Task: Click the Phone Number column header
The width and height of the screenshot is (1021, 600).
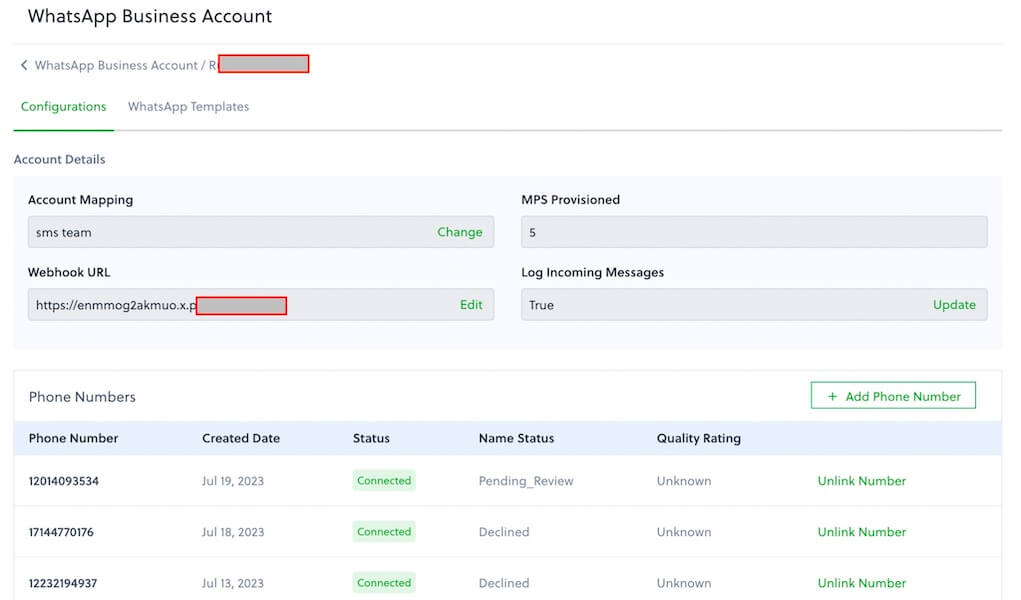Action: pos(73,438)
